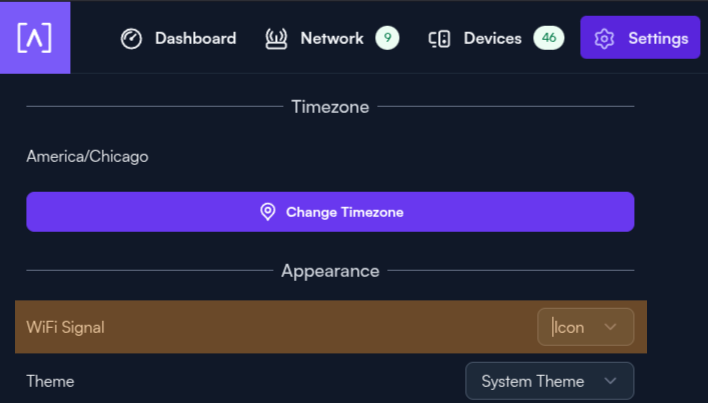The height and width of the screenshot is (403, 708).
Task: Open the System Theme dropdown
Action: tap(550, 381)
